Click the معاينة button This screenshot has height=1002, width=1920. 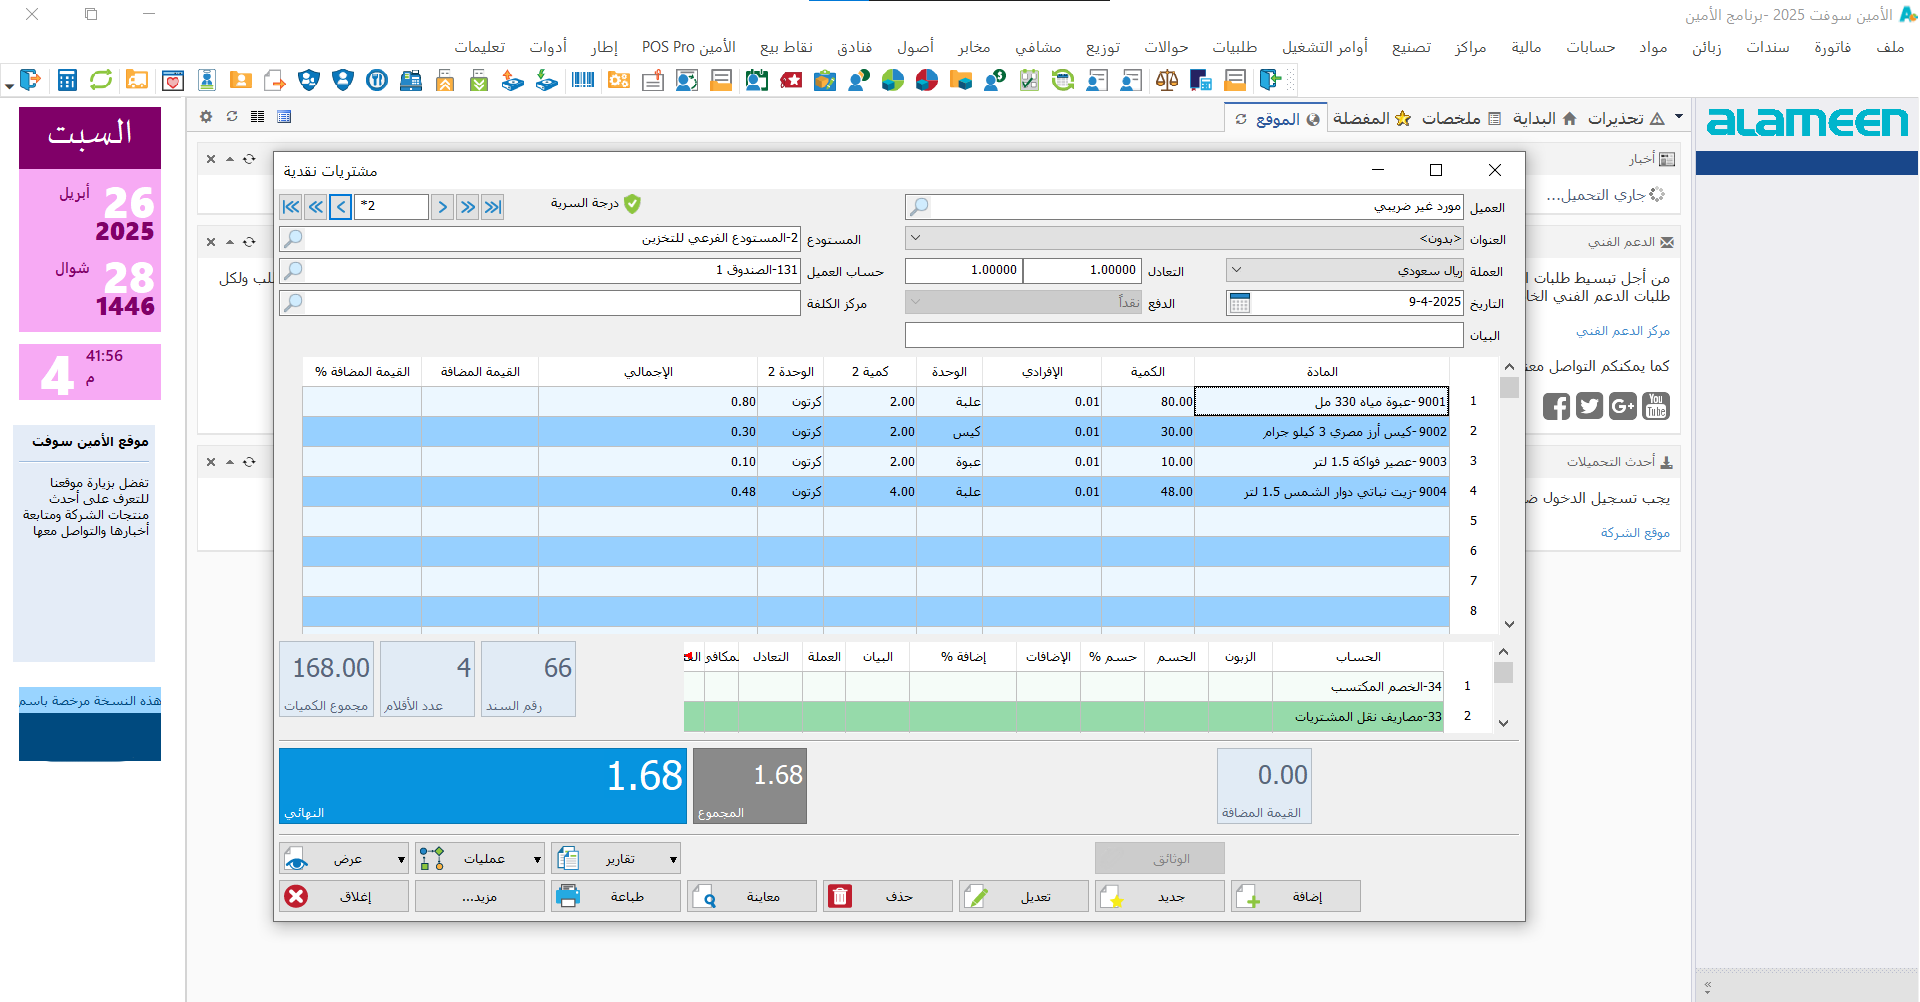[752, 897]
